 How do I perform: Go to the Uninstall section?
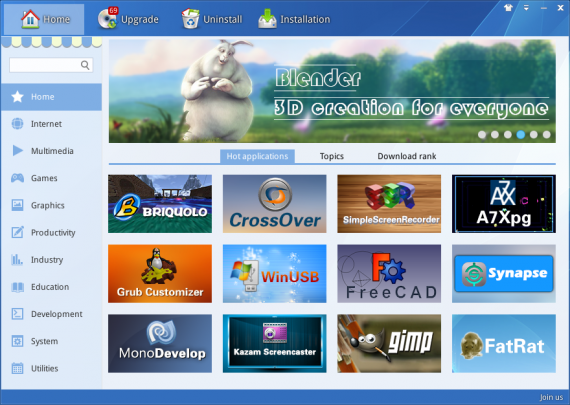click(212, 19)
